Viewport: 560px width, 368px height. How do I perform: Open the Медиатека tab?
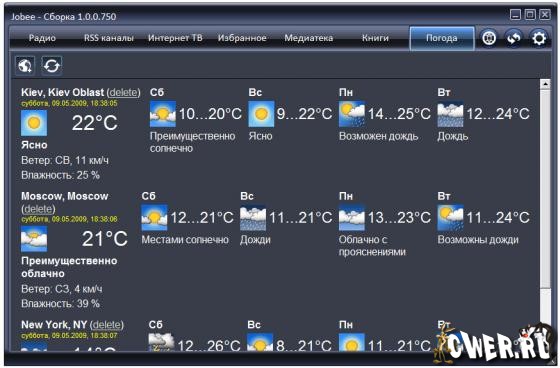pos(309,38)
